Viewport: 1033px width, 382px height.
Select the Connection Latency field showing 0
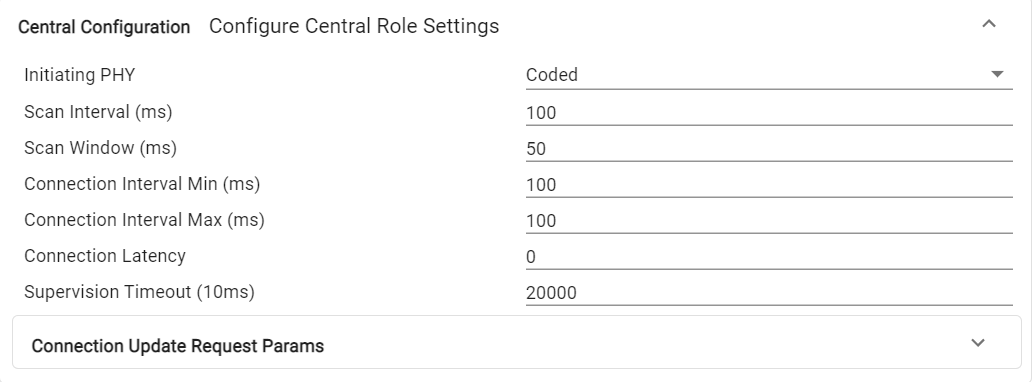pos(769,258)
